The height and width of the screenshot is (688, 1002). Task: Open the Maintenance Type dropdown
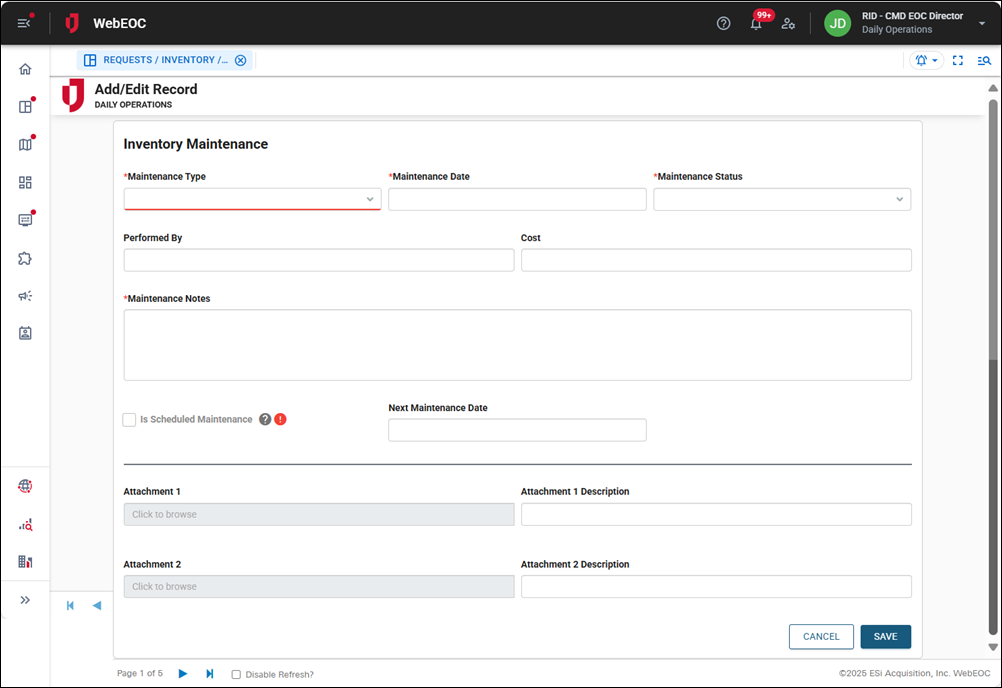coord(251,198)
